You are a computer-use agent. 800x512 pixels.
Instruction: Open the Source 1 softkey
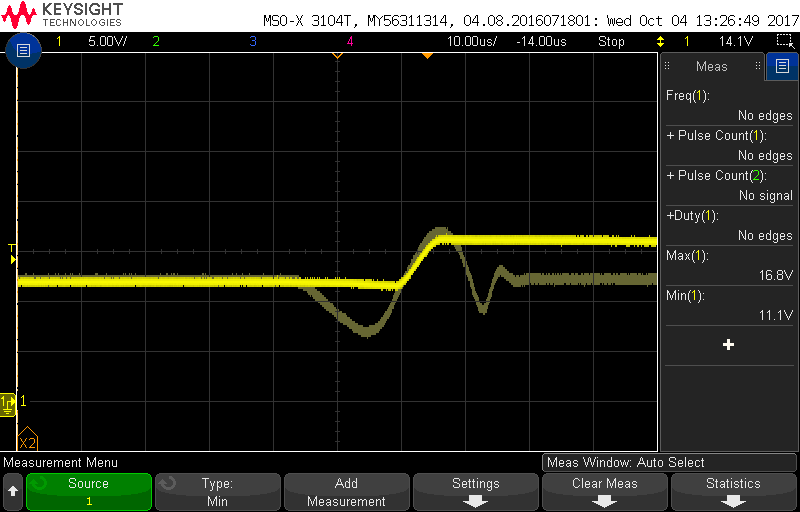pos(89,492)
